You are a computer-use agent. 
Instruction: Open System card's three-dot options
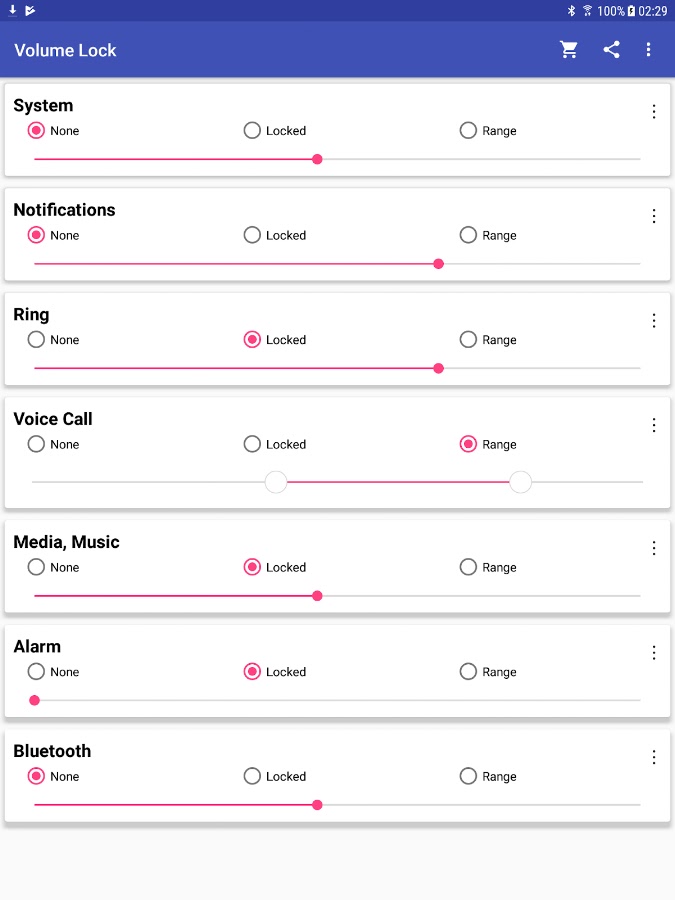[x=654, y=112]
